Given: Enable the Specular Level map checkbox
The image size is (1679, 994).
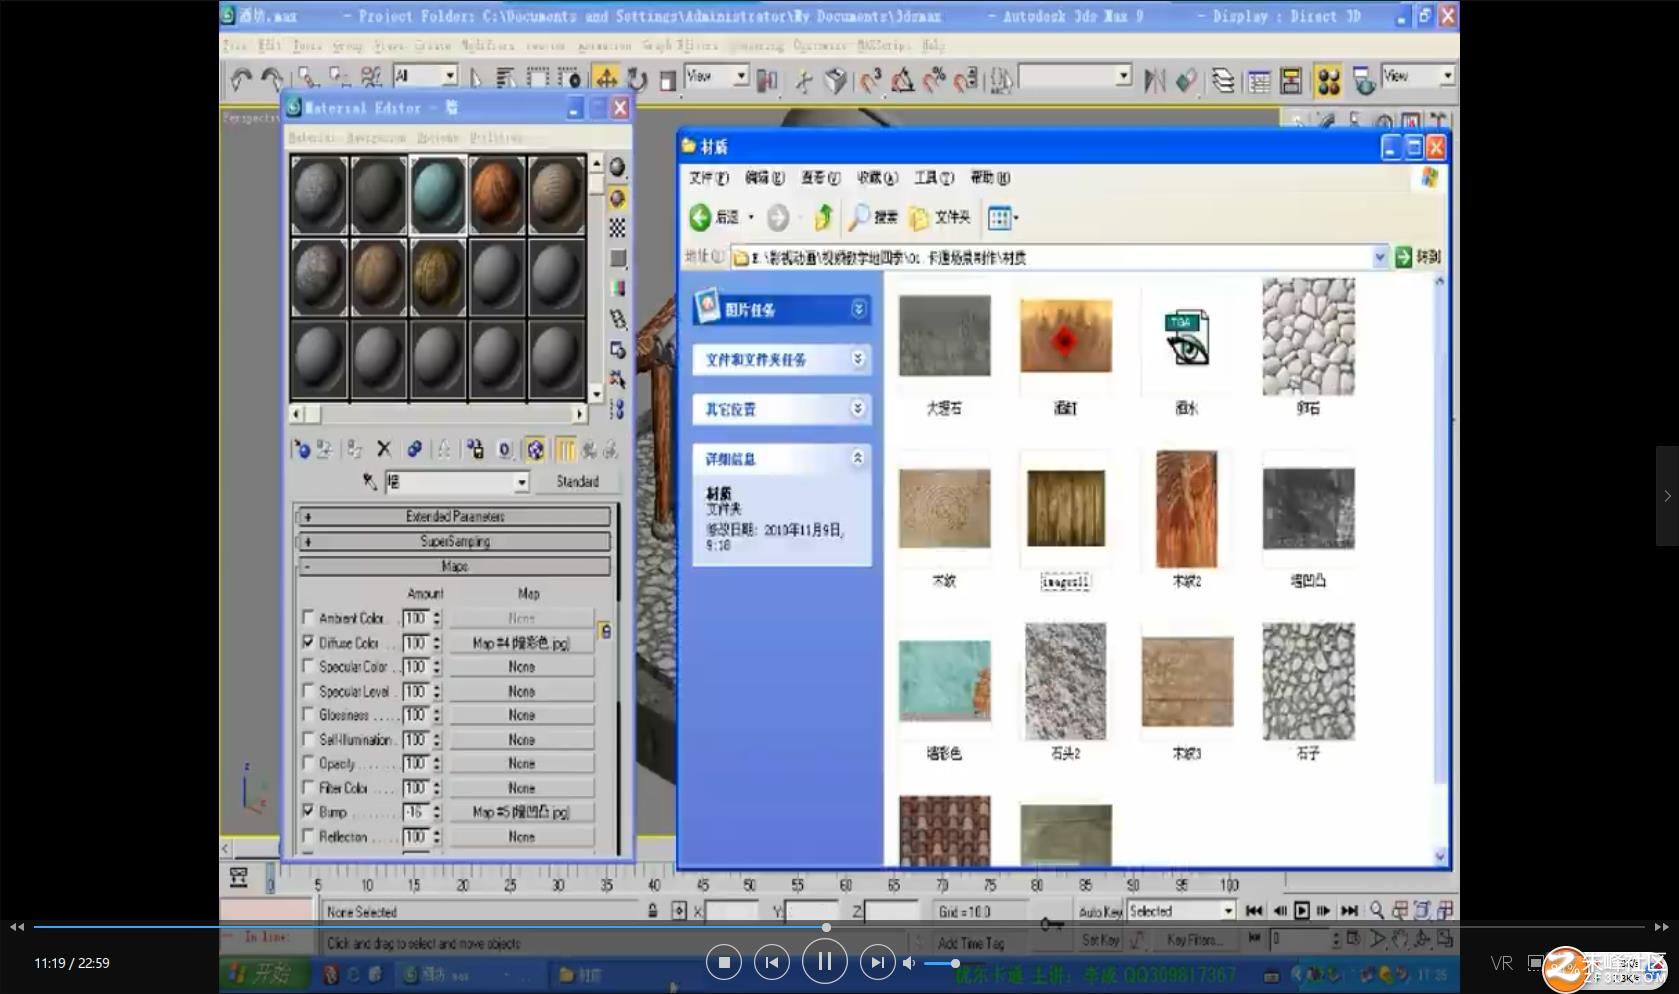Looking at the screenshot, I should click(308, 691).
